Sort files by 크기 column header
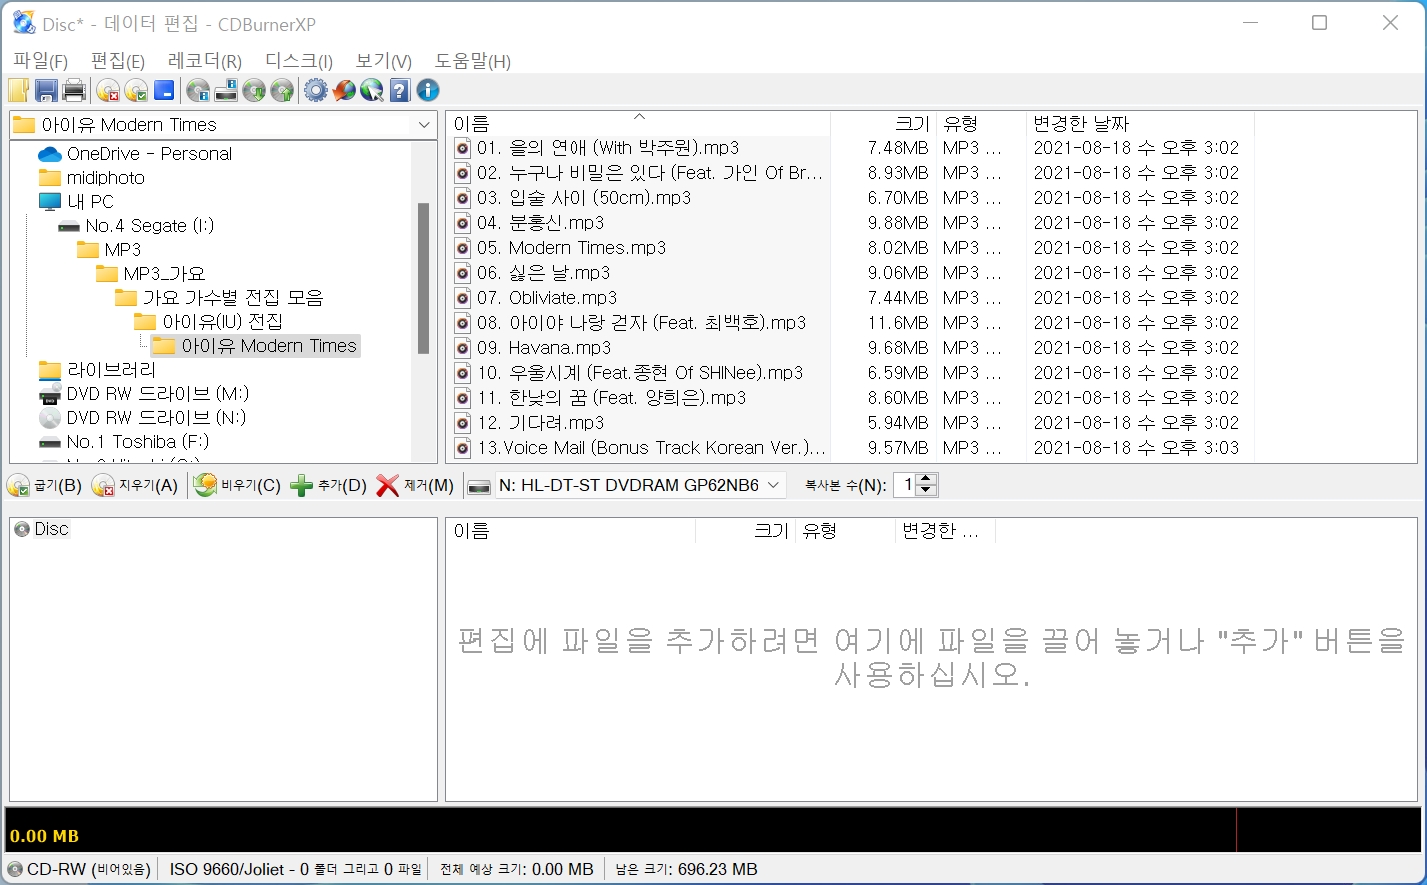 pos(883,124)
